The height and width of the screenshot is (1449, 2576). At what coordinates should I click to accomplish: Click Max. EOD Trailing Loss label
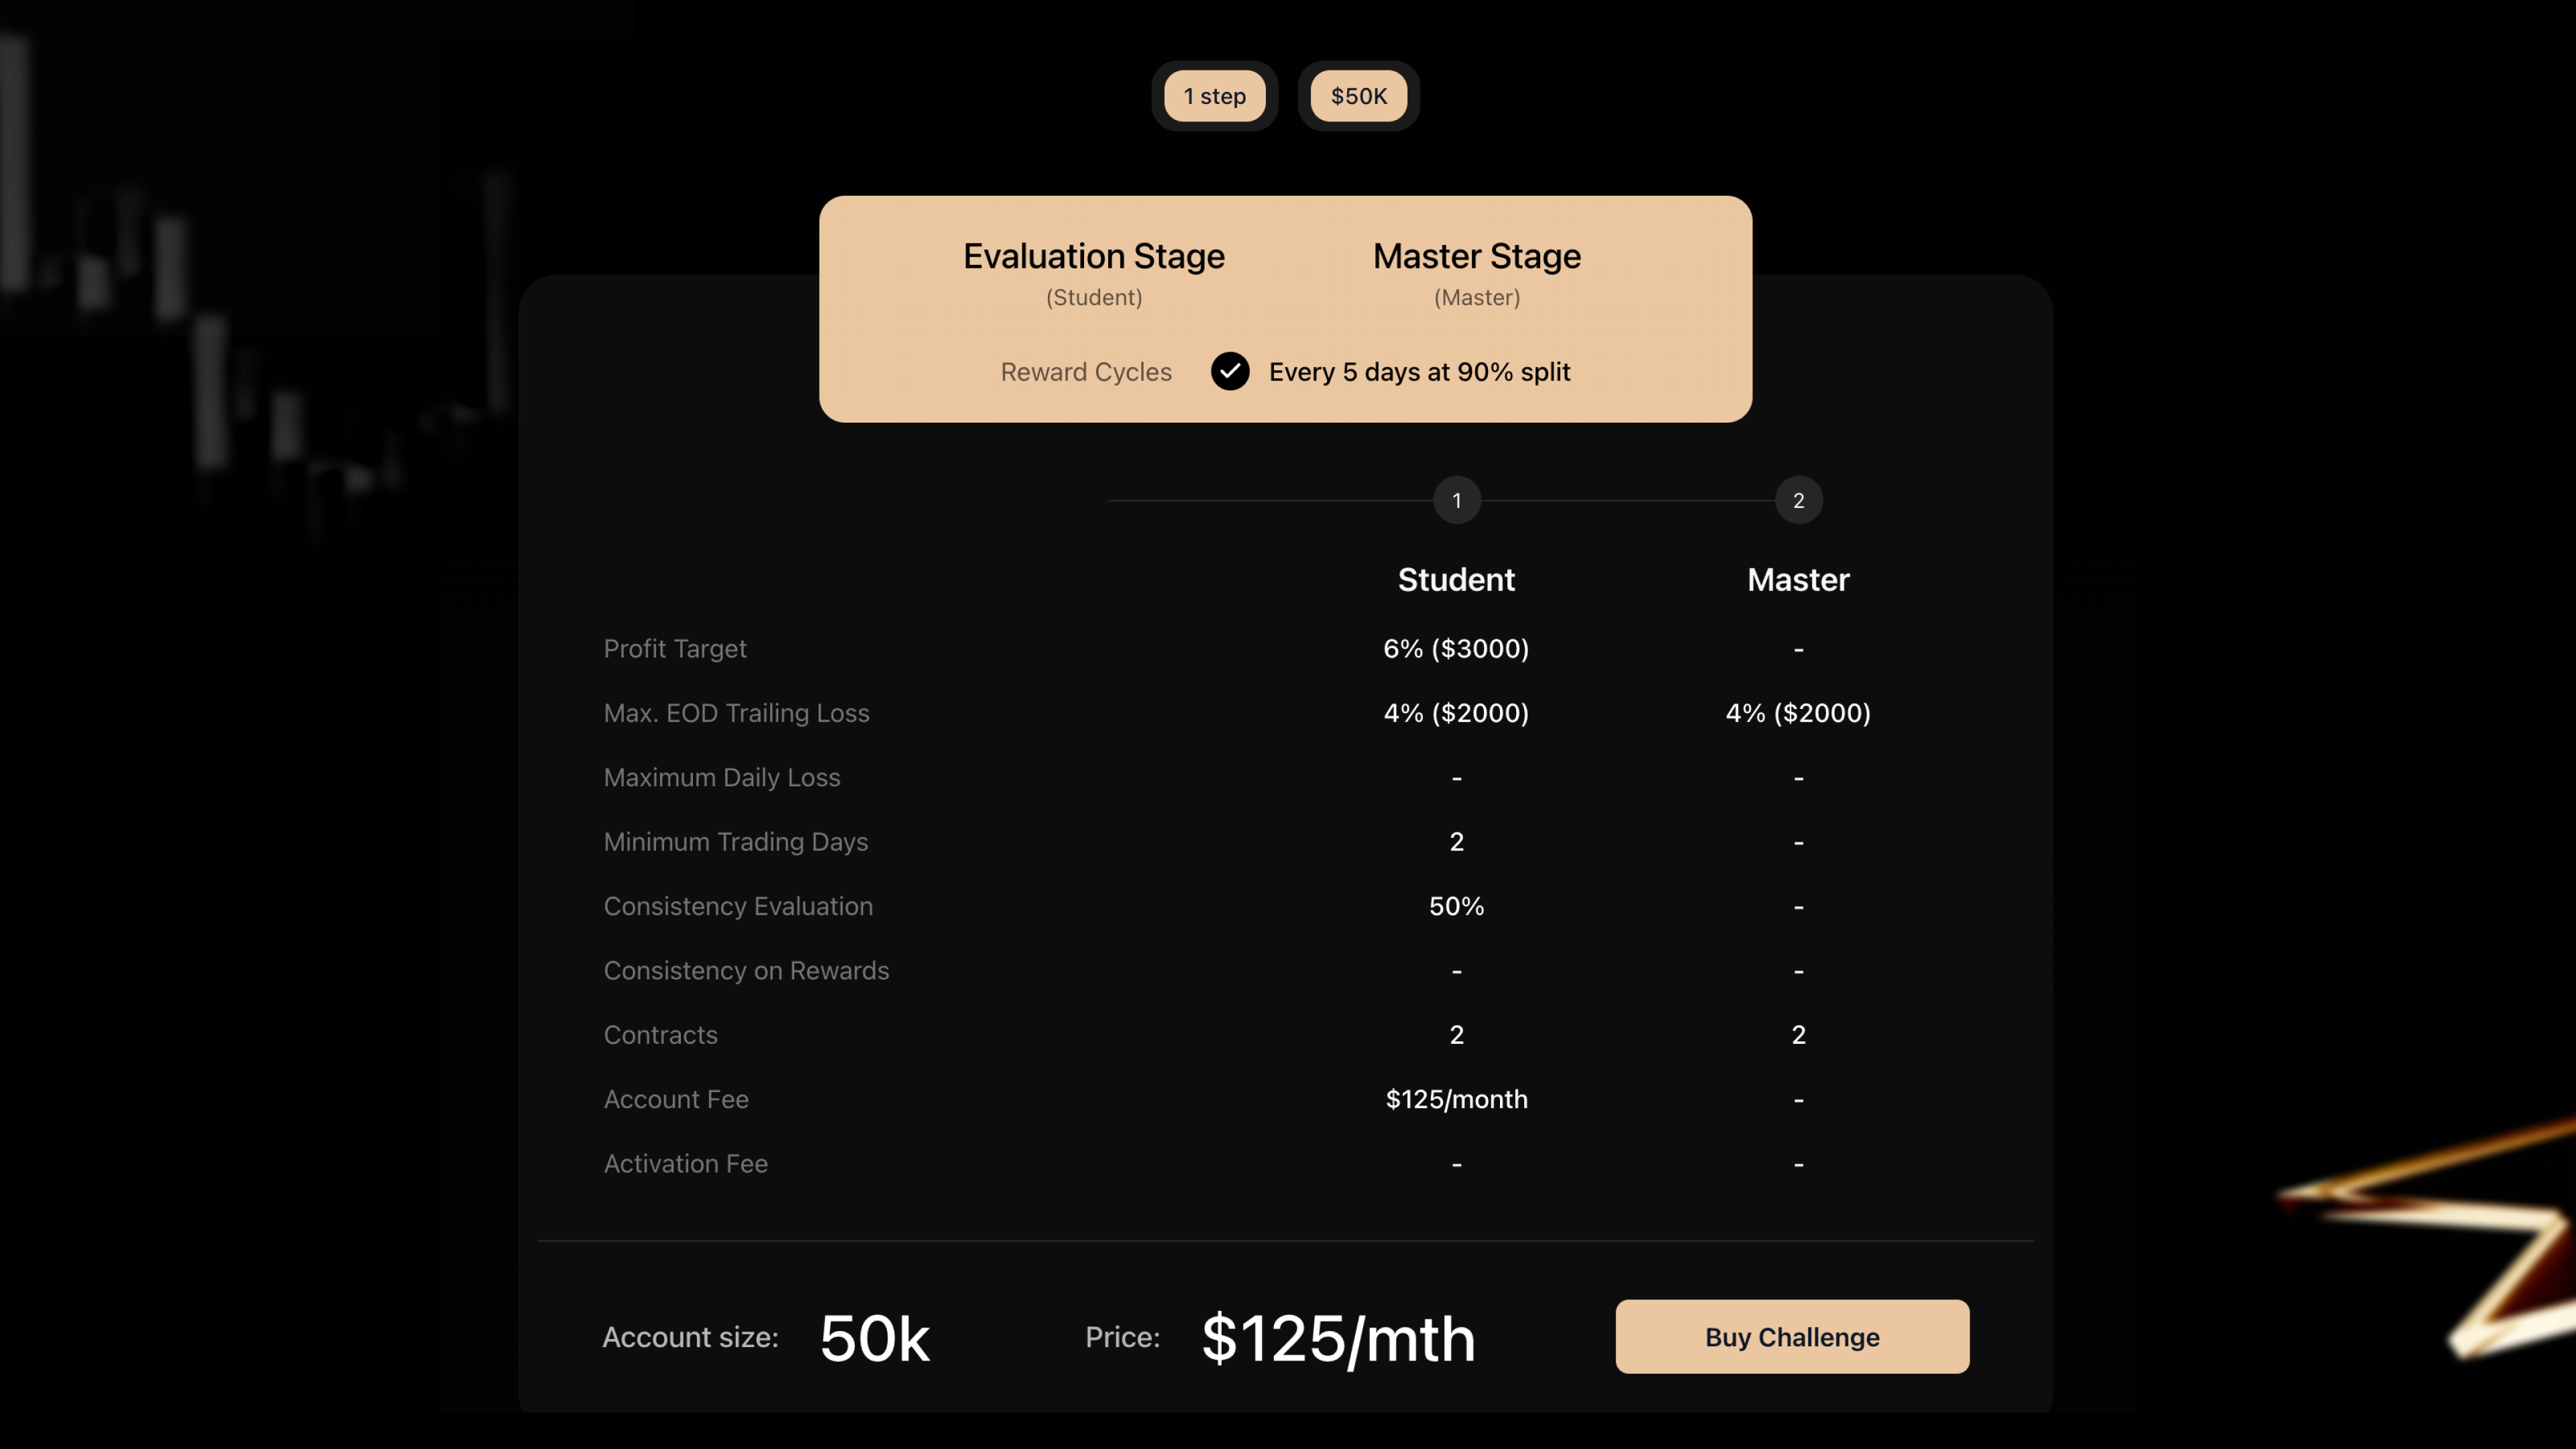point(736,713)
